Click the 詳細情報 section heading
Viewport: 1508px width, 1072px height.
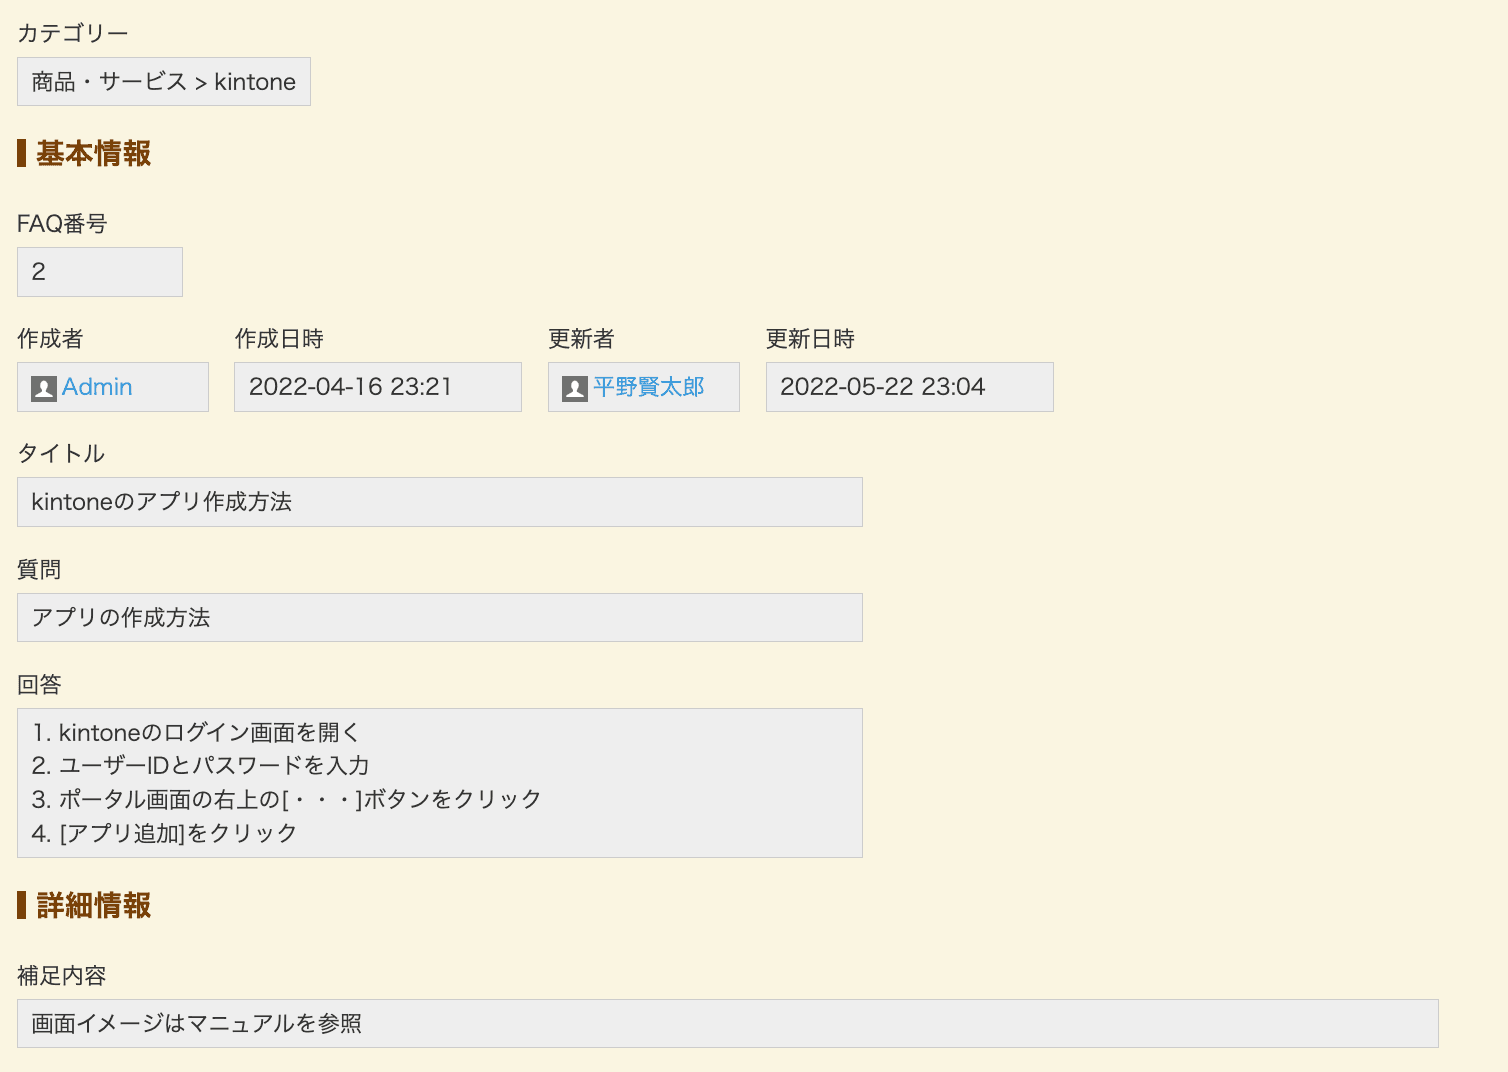[x=93, y=905]
